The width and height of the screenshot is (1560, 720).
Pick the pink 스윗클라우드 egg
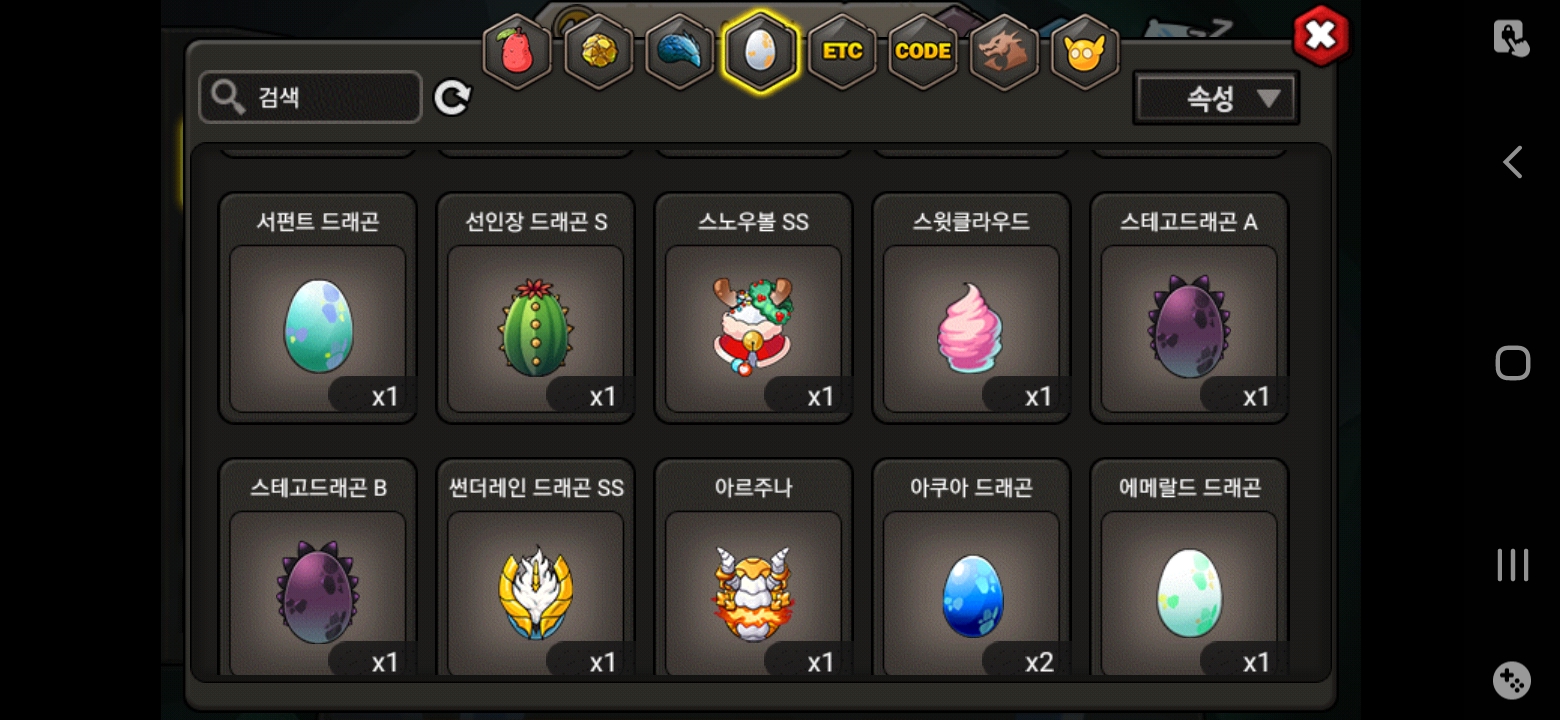click(972, 308)
